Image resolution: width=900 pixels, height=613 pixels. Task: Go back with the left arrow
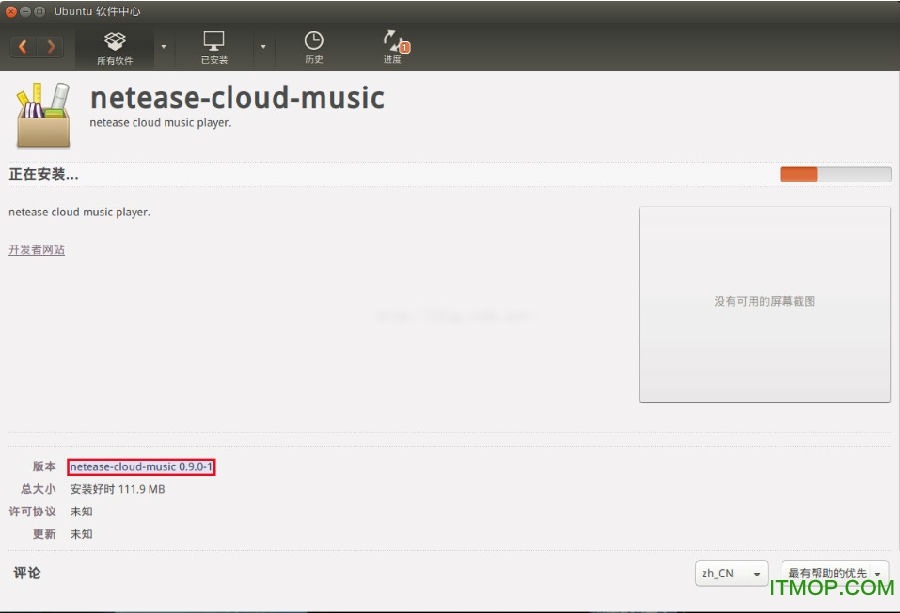pos(23,46)
